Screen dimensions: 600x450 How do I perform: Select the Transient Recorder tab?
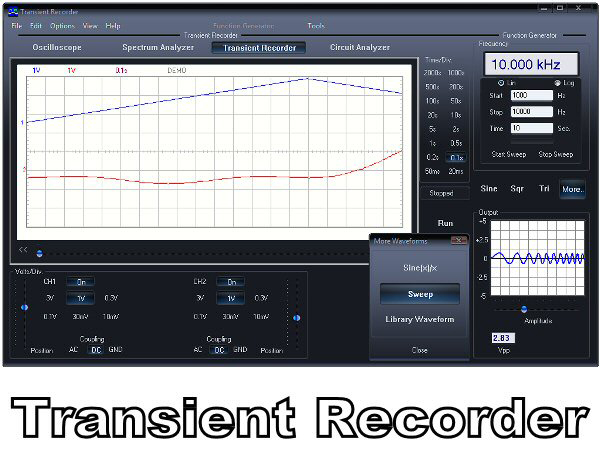(259, 48)
